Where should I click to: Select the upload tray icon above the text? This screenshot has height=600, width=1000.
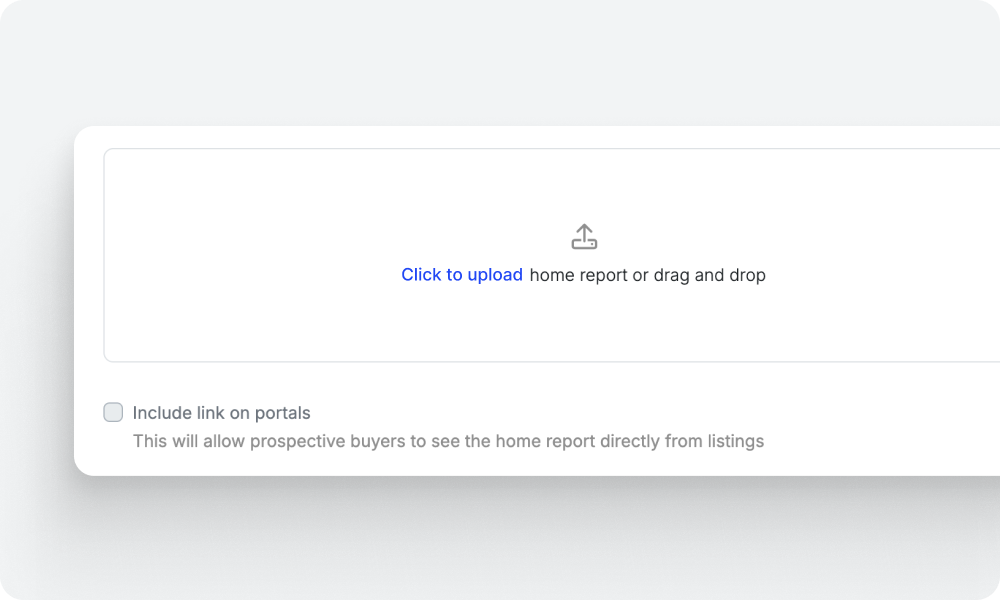[584, 236]
